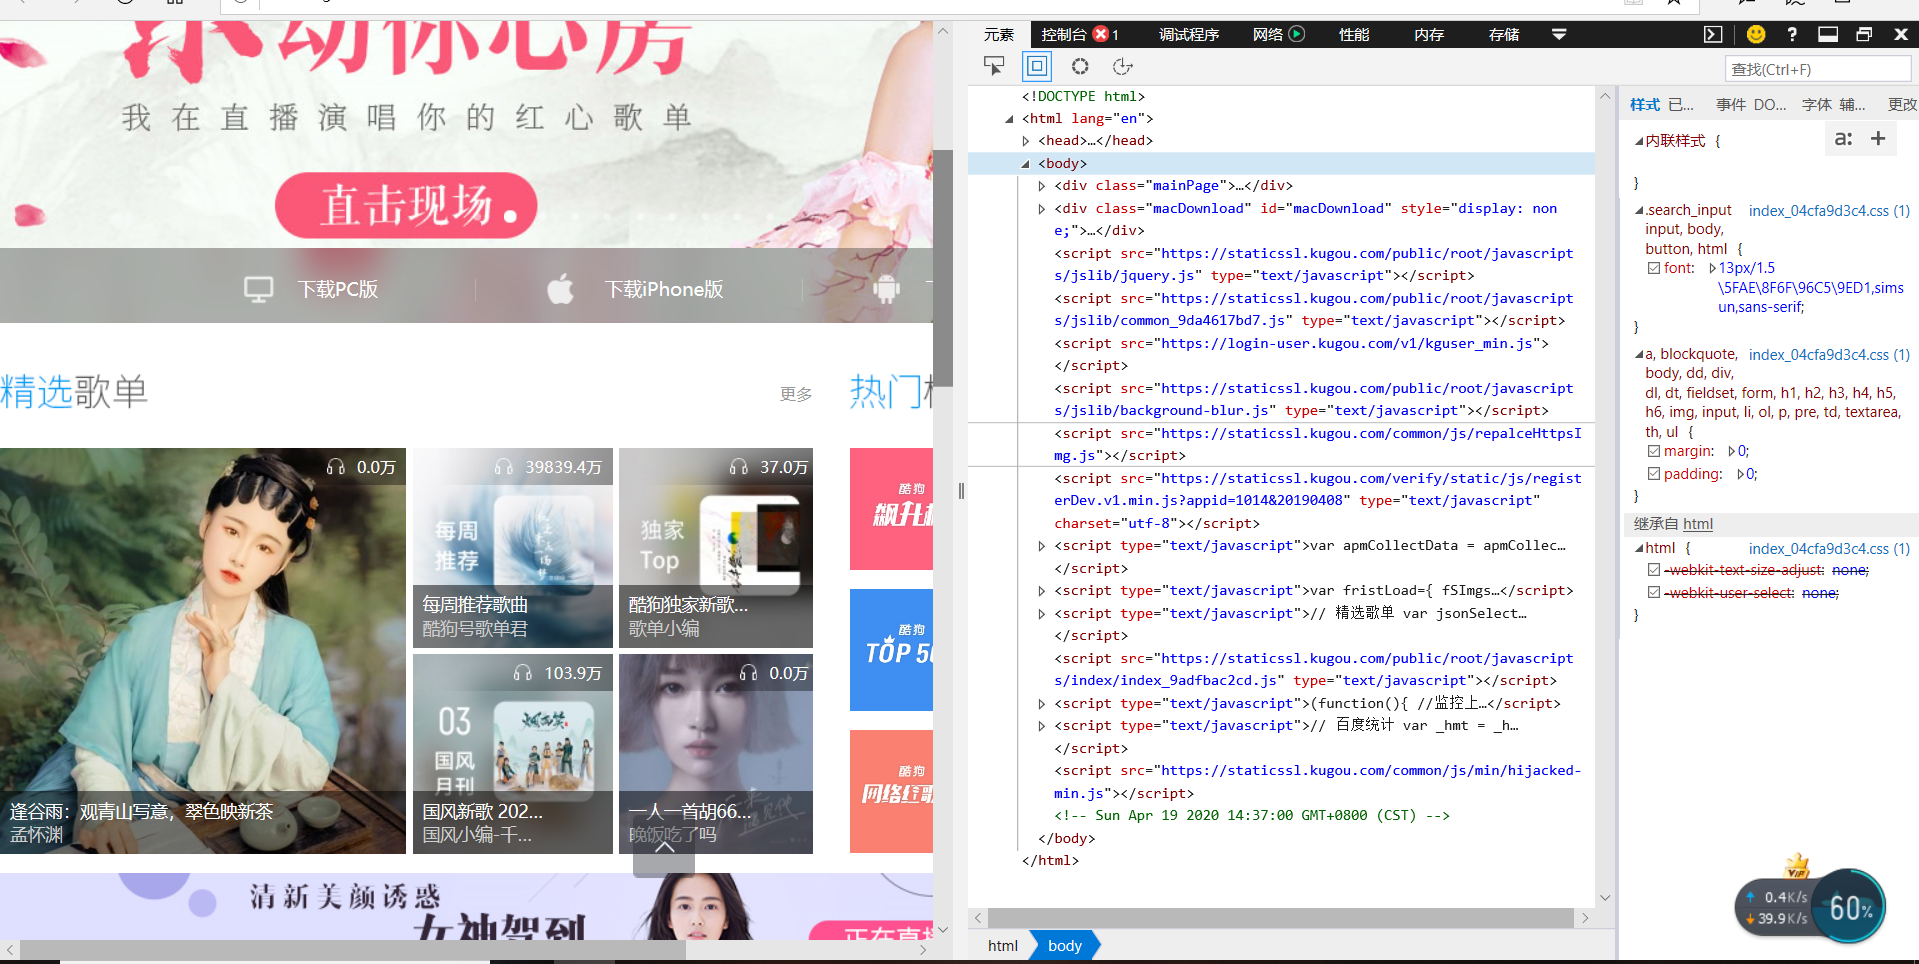Collapse the 内联样式 rule block
This screenshot has height=964, width=1919.
pyautogui.click(x=1639, y=141)
